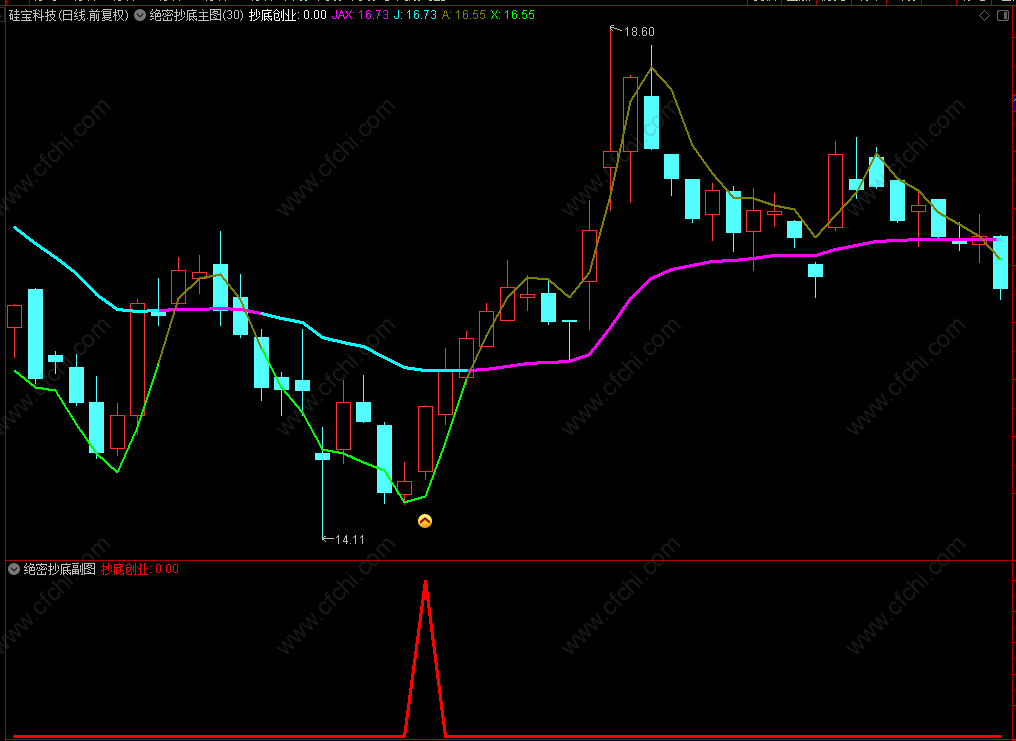Click the candlestick with the 18.60 high wick
This screenshot has width=1016, height=741.
[x=610, y=159]
